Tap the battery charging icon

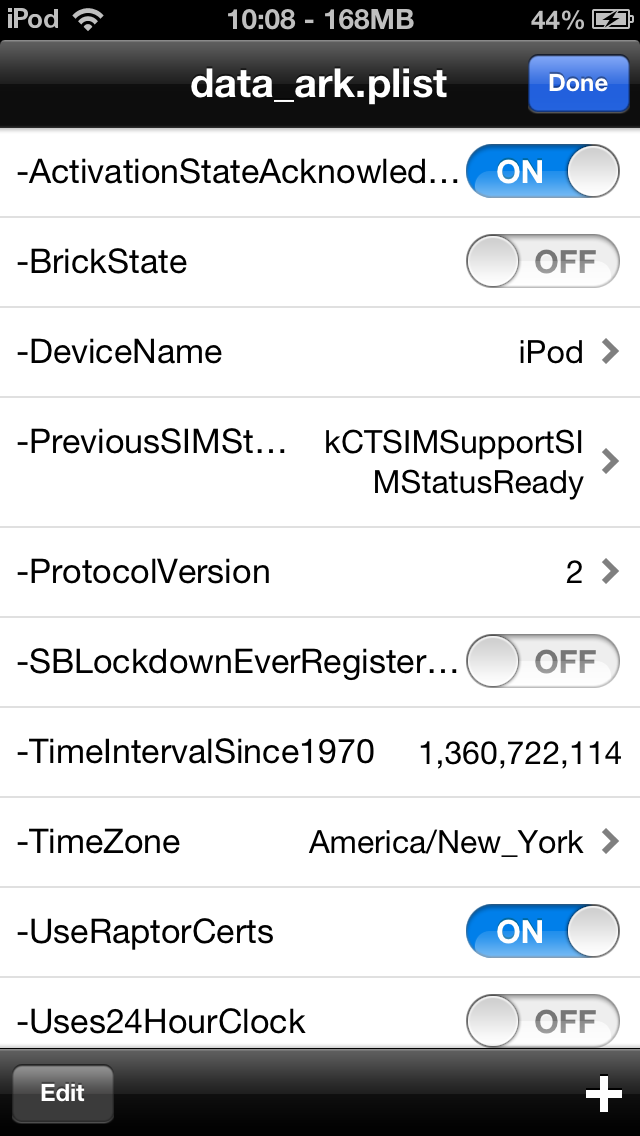click(x=612, y=20)
